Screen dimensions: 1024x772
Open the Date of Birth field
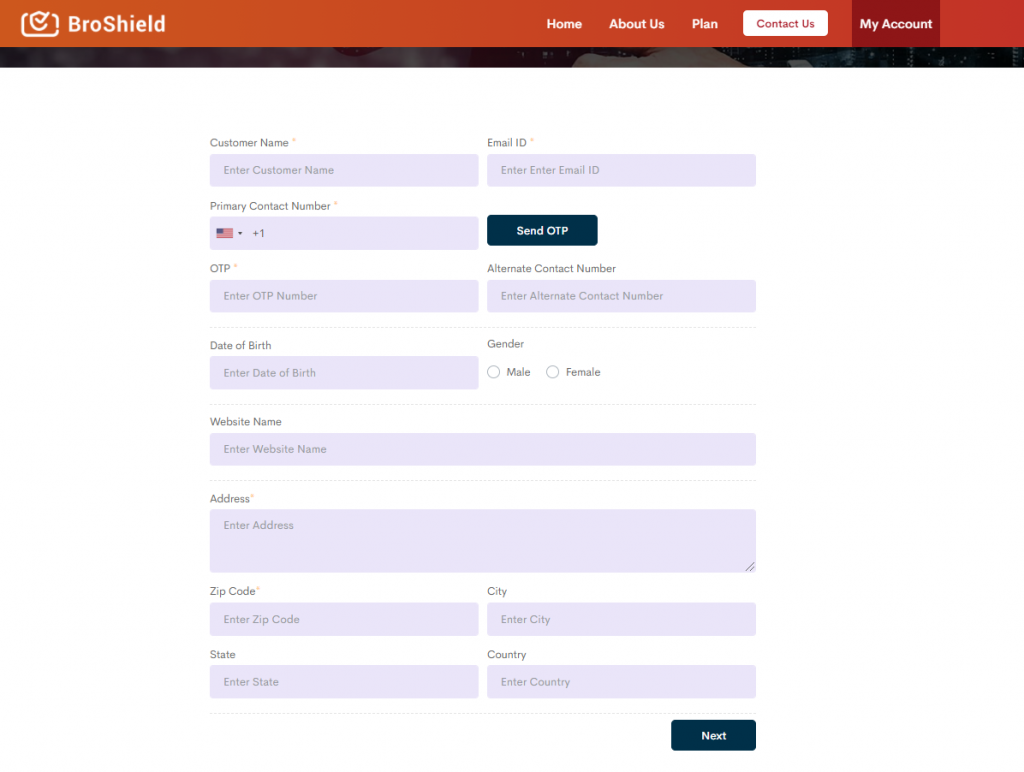pyautogui.click(x=344, y=373)
